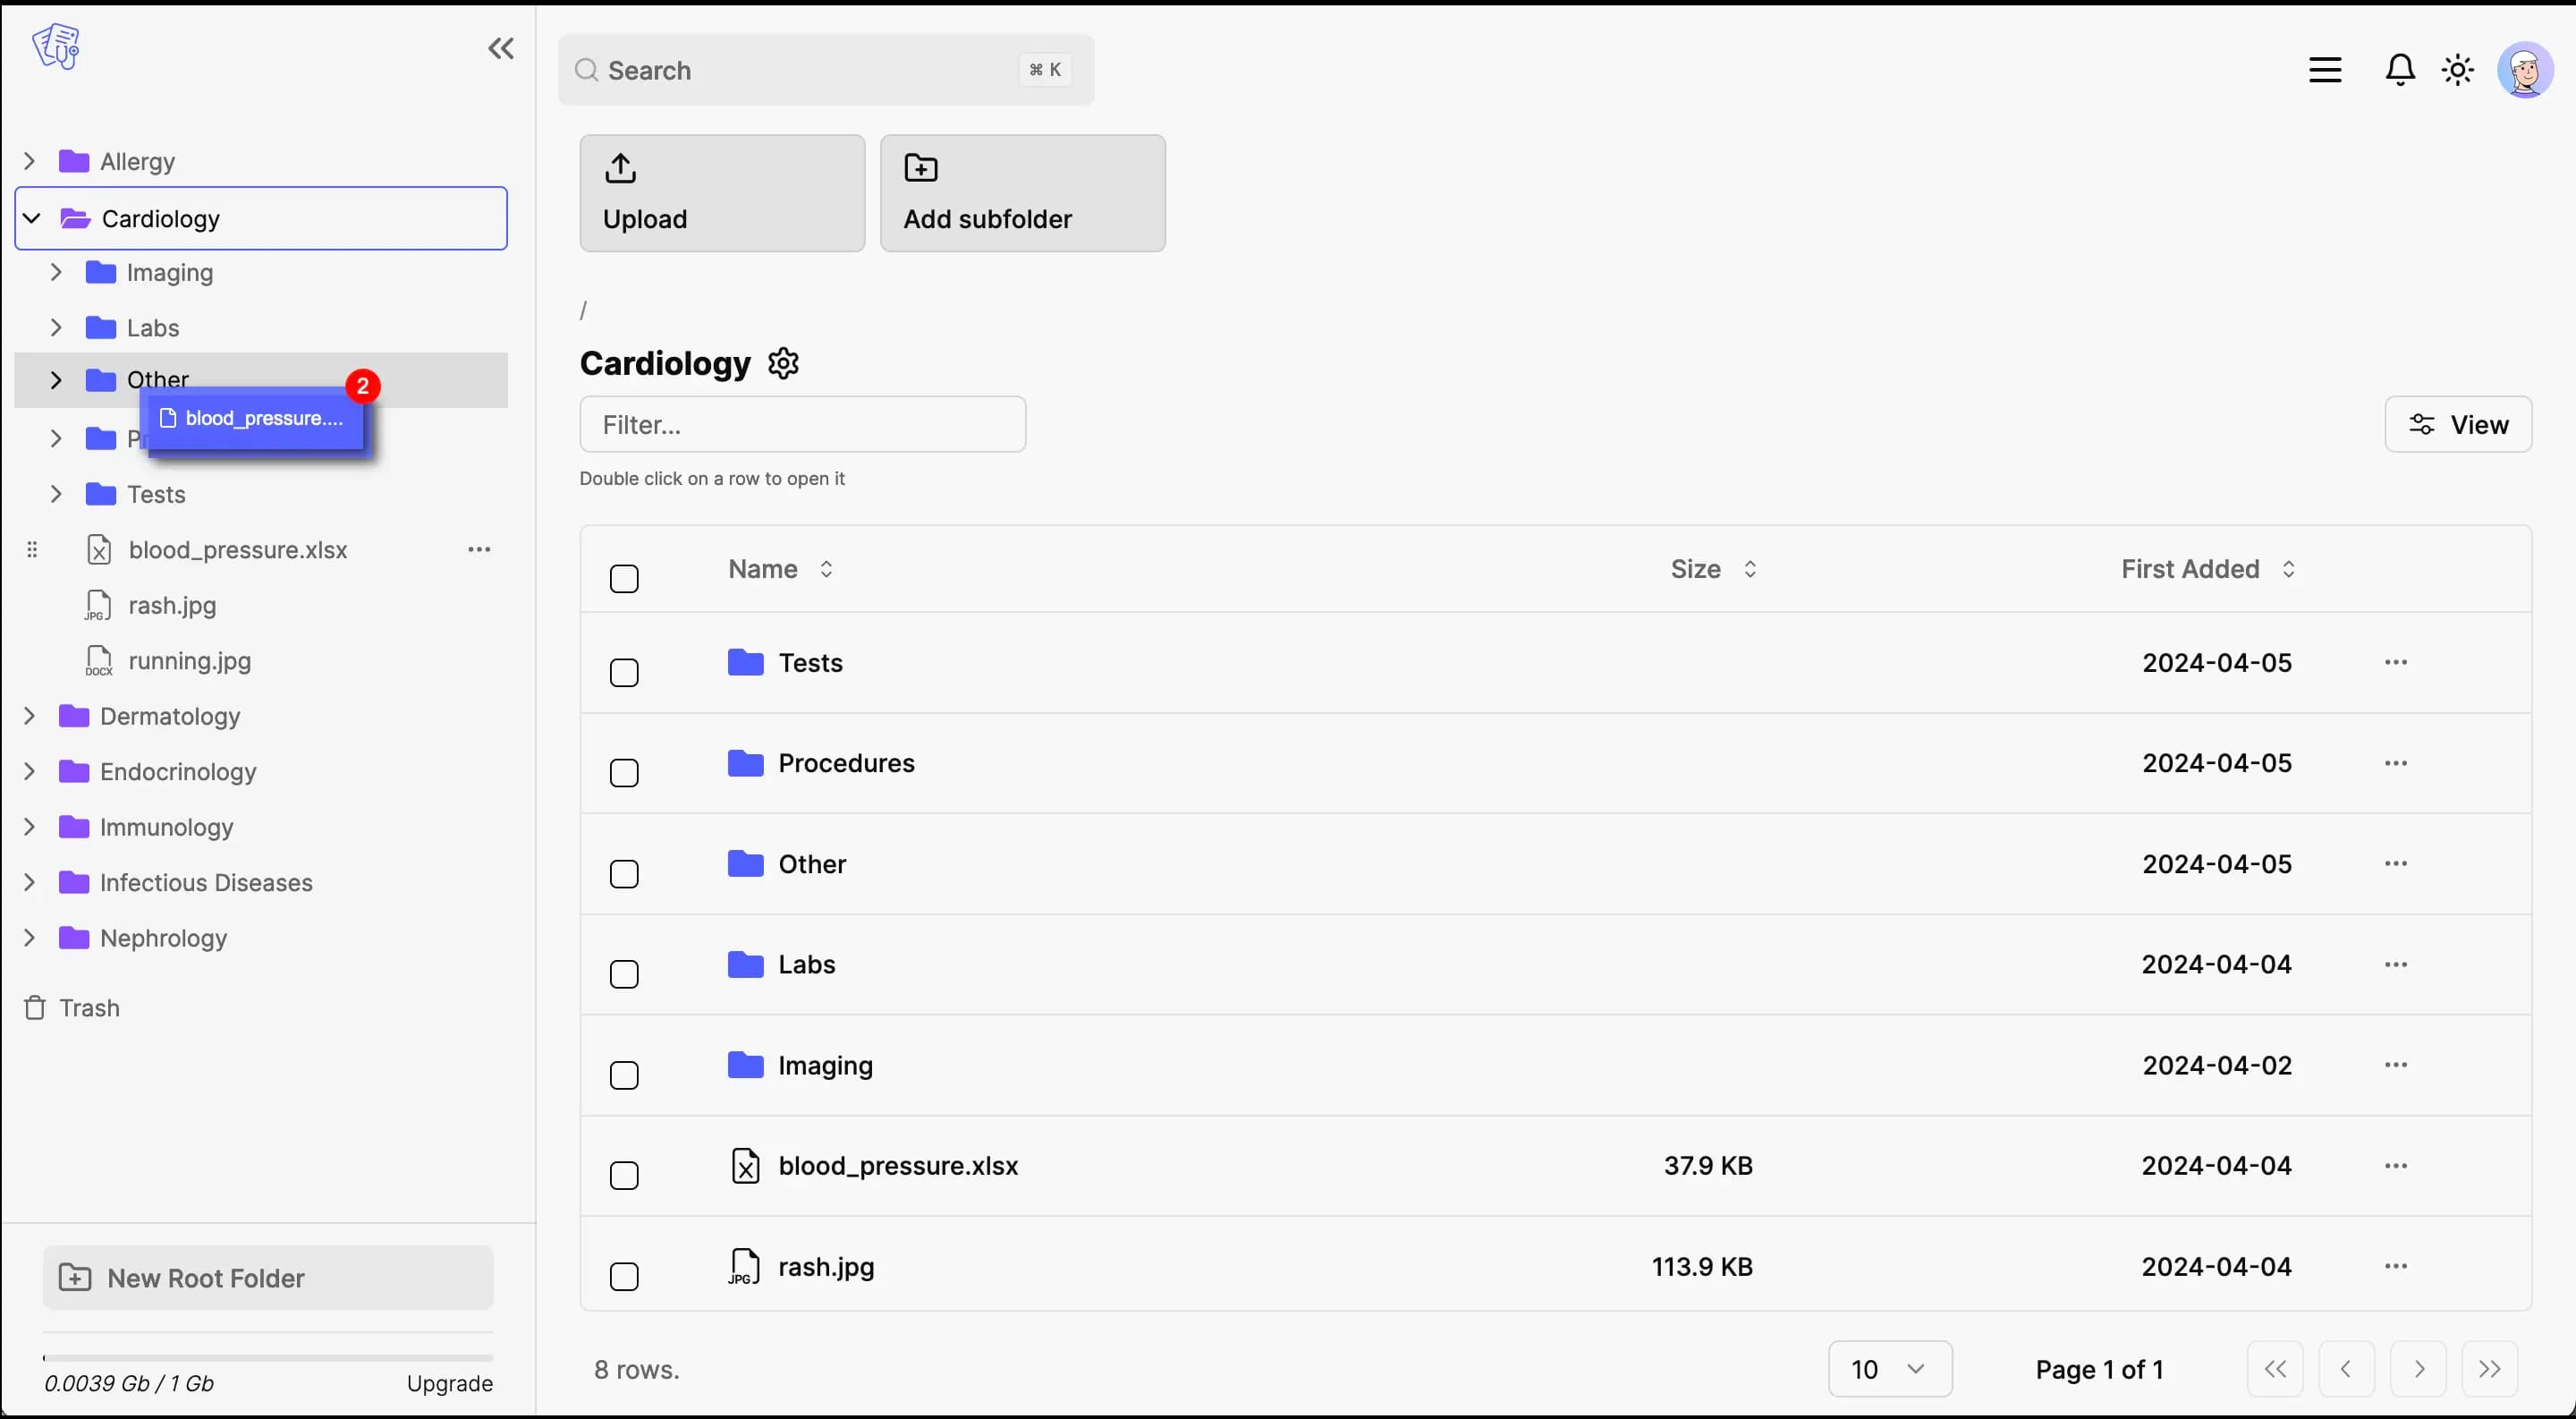2576x1419 pixels.
Task: Click the three-dot menu for Imaging folder
Action: click(x=2396, y=1065)
